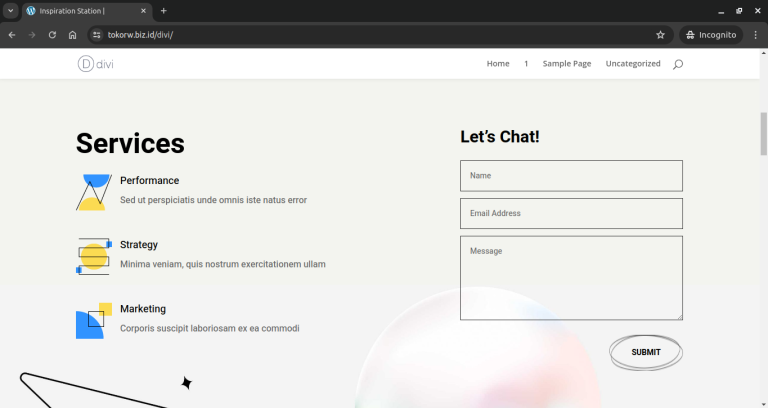Image resolution: width=768 pixels, height=408 pixels.
Task: Go back with browser back arrow
Action: point(12,35)
